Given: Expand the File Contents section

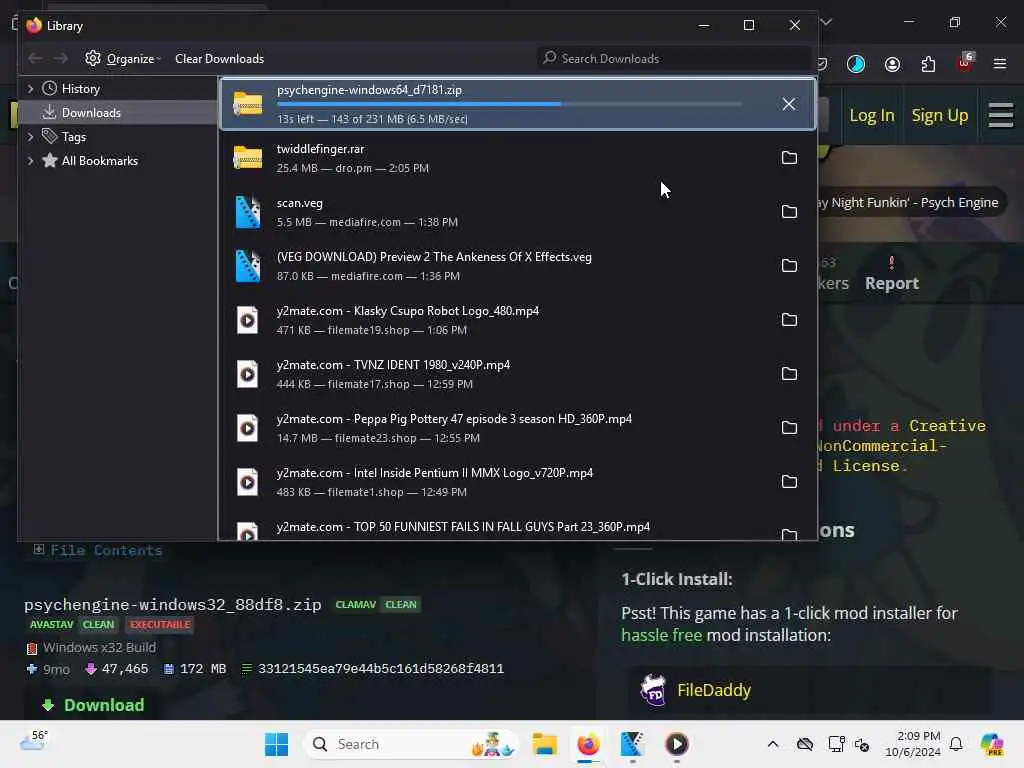Looking at the screenshot, I should (x=97, y=551).
